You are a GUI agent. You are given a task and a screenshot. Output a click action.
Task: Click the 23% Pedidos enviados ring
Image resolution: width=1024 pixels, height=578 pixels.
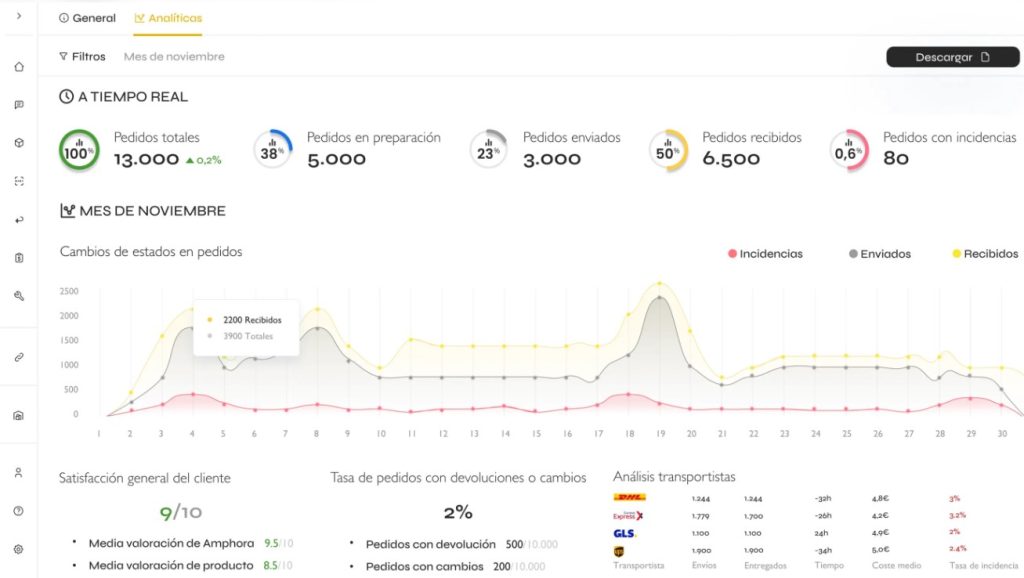pos(488,149)
